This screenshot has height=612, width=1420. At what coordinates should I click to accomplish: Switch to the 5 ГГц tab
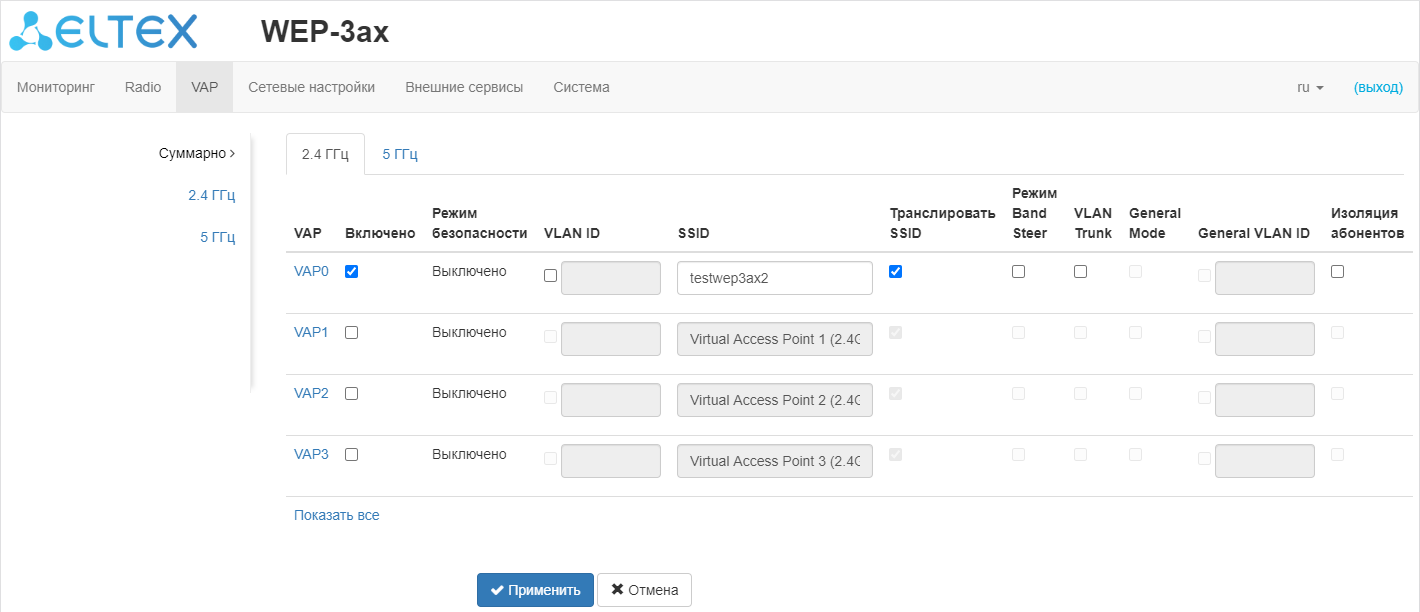[399, 155]
